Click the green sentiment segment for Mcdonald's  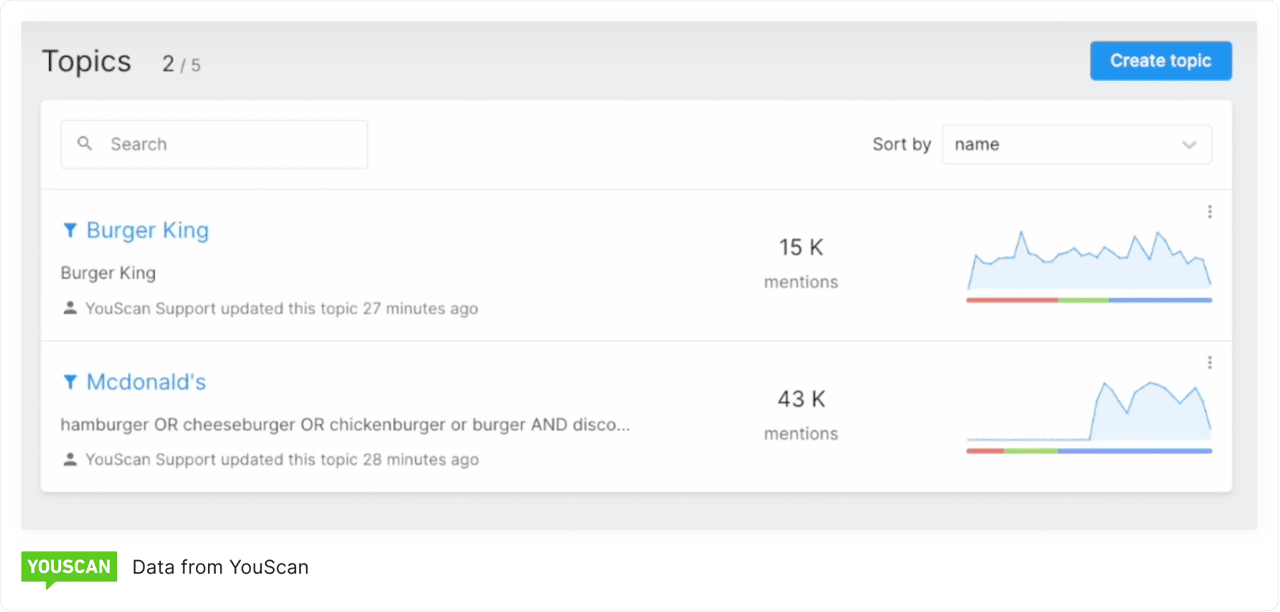point(1030,451)
